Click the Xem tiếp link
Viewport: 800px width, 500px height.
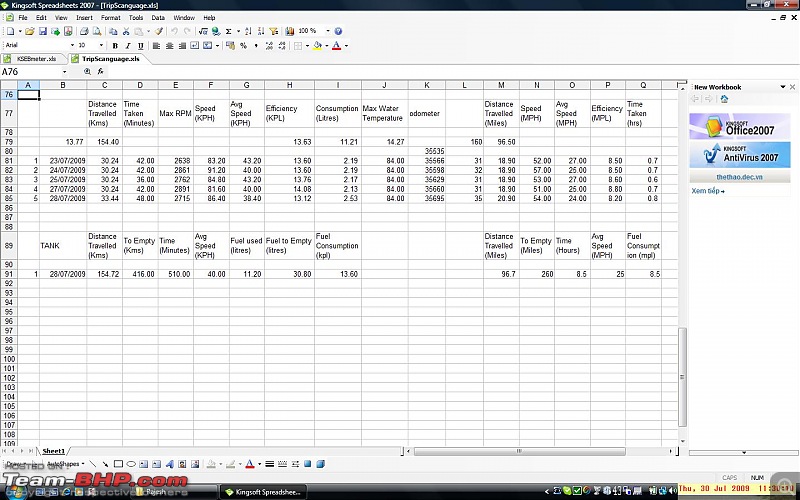708,191
